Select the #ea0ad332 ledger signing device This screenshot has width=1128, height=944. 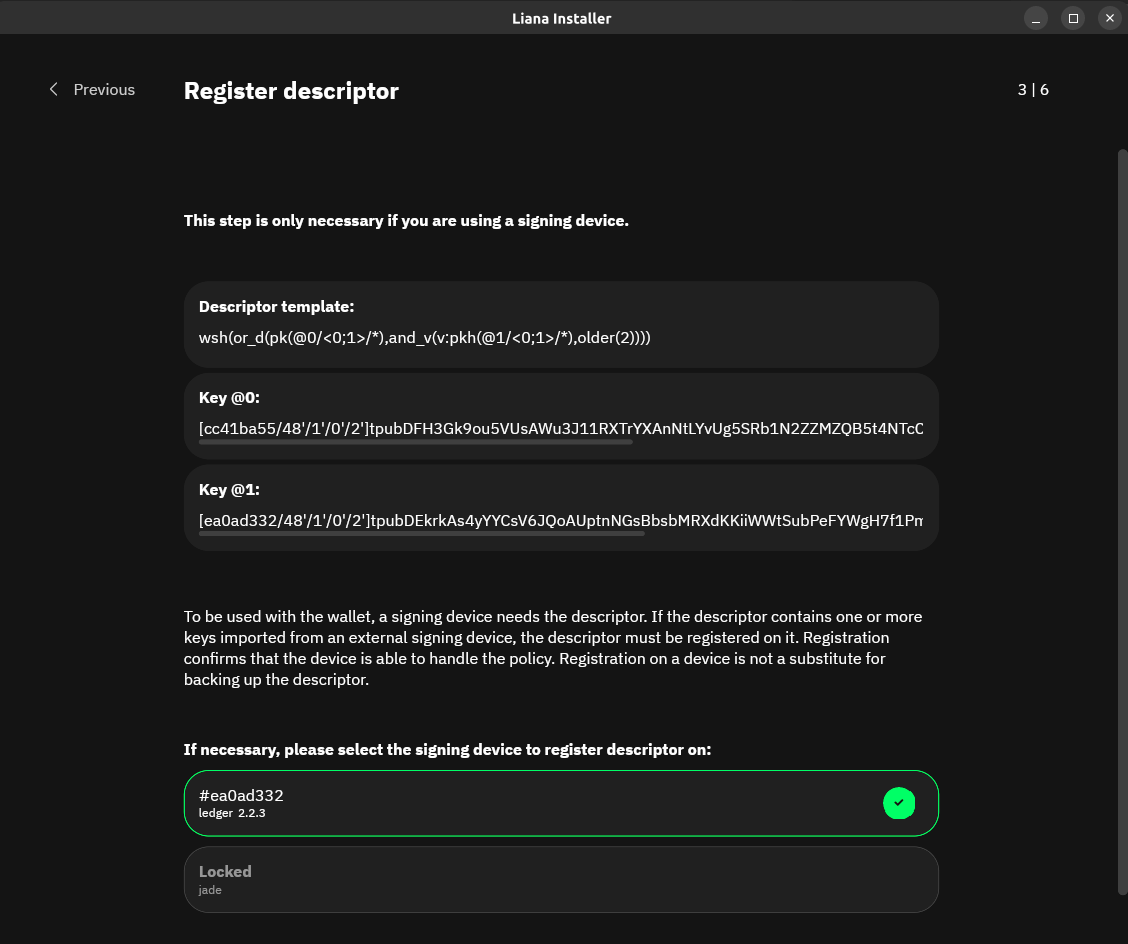[561, 803]
